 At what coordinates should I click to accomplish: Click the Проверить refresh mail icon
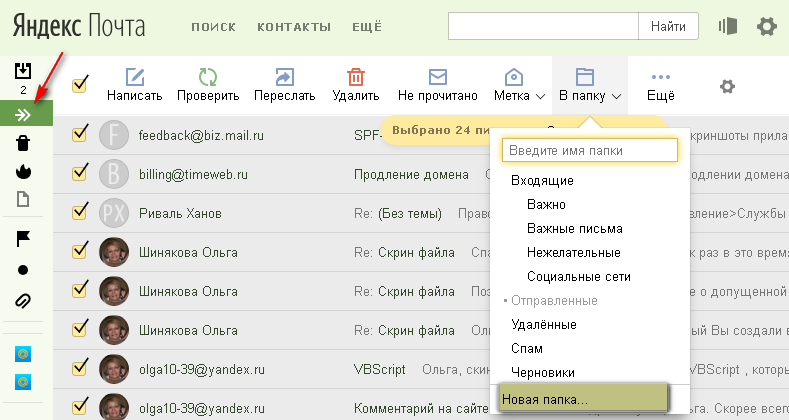click(208, 77)
